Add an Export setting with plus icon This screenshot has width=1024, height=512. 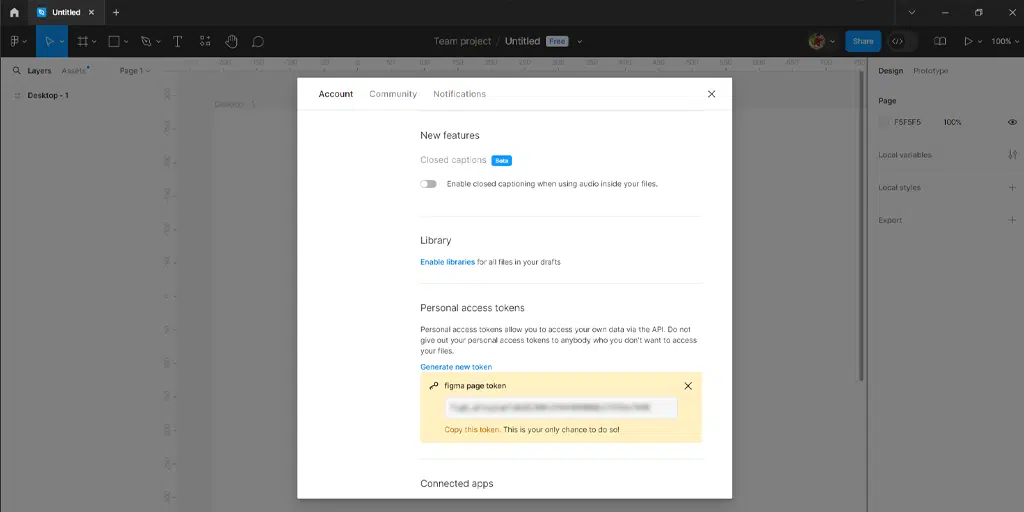(x=1012, y=220)
